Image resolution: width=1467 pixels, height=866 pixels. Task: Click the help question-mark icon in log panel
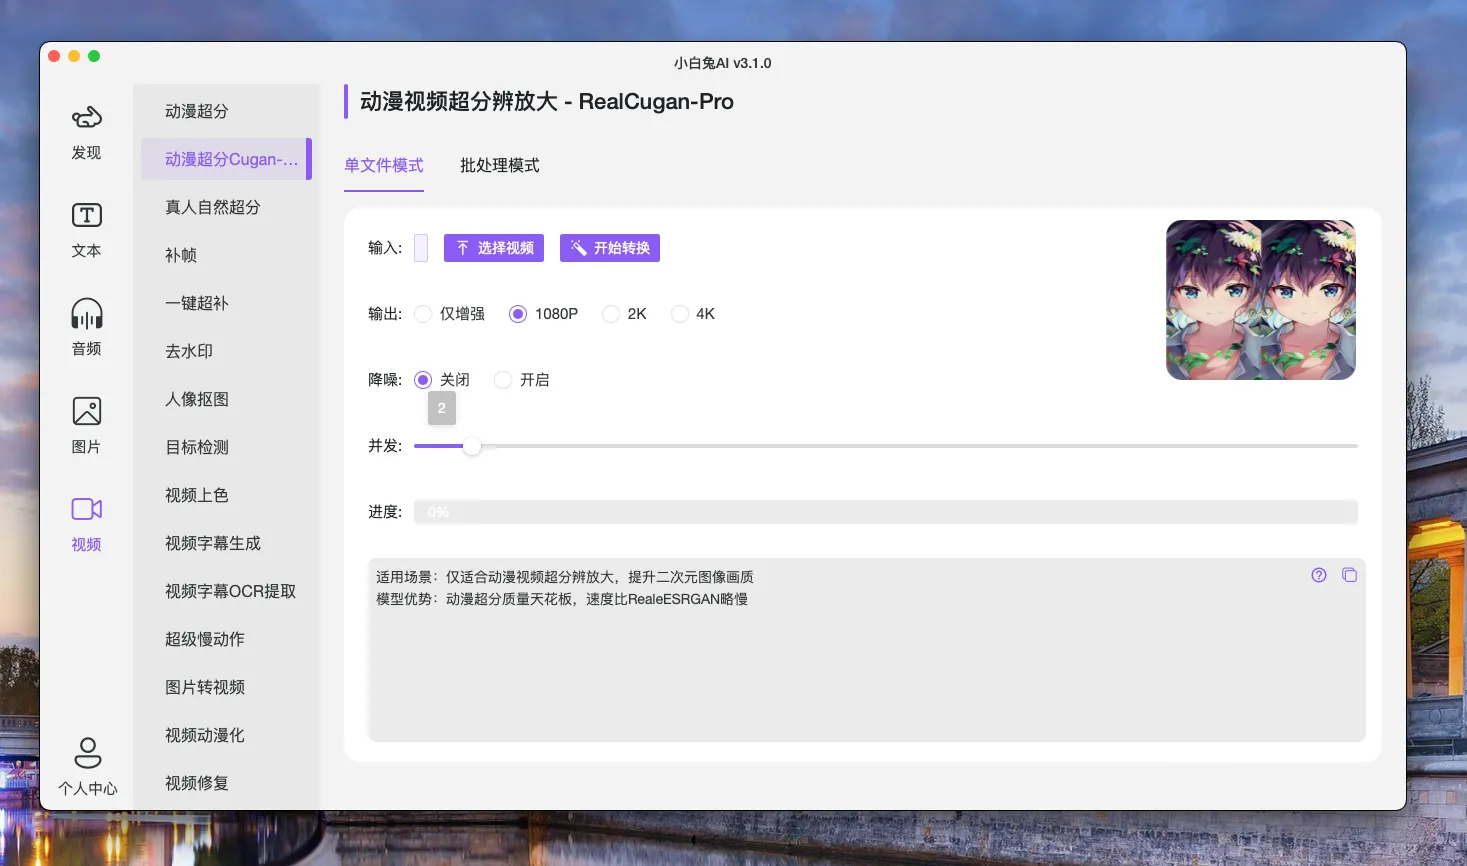point(1319,575)
